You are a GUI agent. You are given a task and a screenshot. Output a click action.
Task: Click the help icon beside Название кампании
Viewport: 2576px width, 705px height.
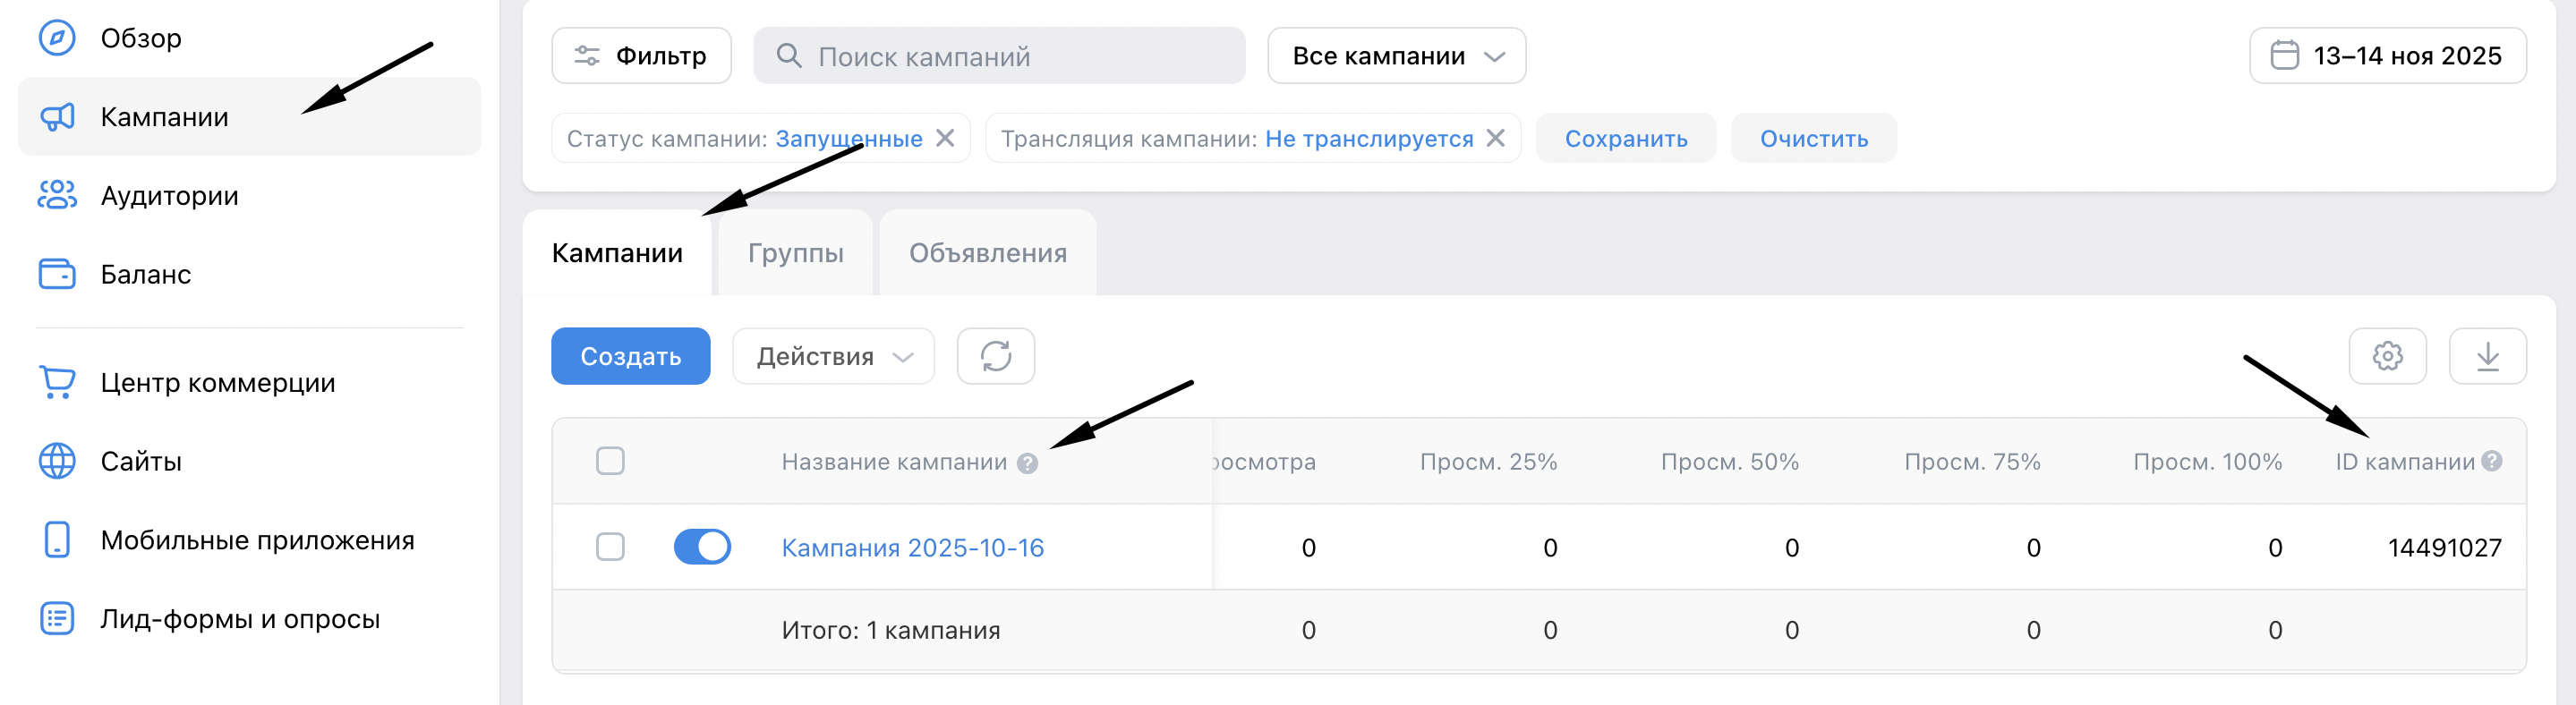point(1027,463)
